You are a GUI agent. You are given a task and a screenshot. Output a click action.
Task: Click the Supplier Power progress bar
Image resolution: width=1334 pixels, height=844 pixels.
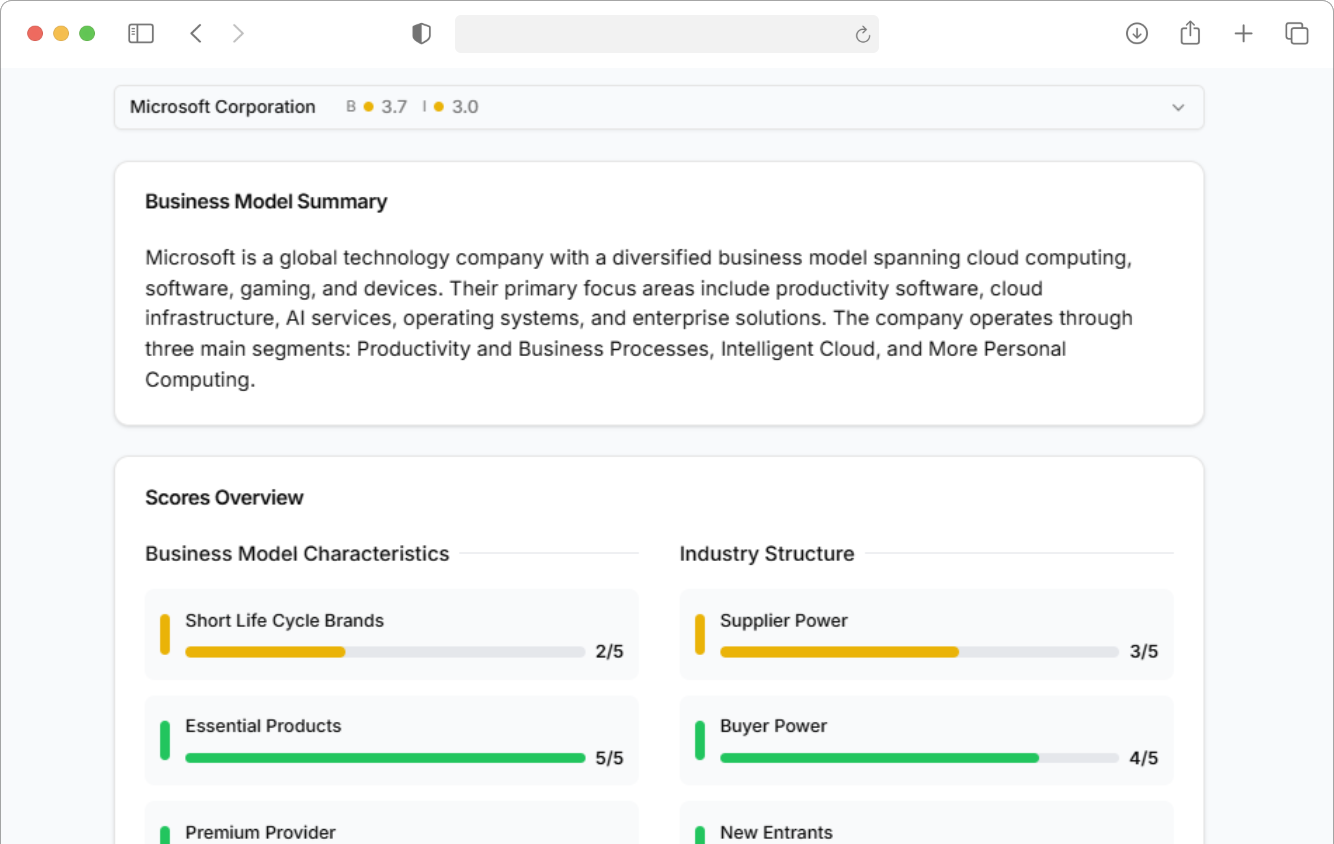[x=919, y=652]
